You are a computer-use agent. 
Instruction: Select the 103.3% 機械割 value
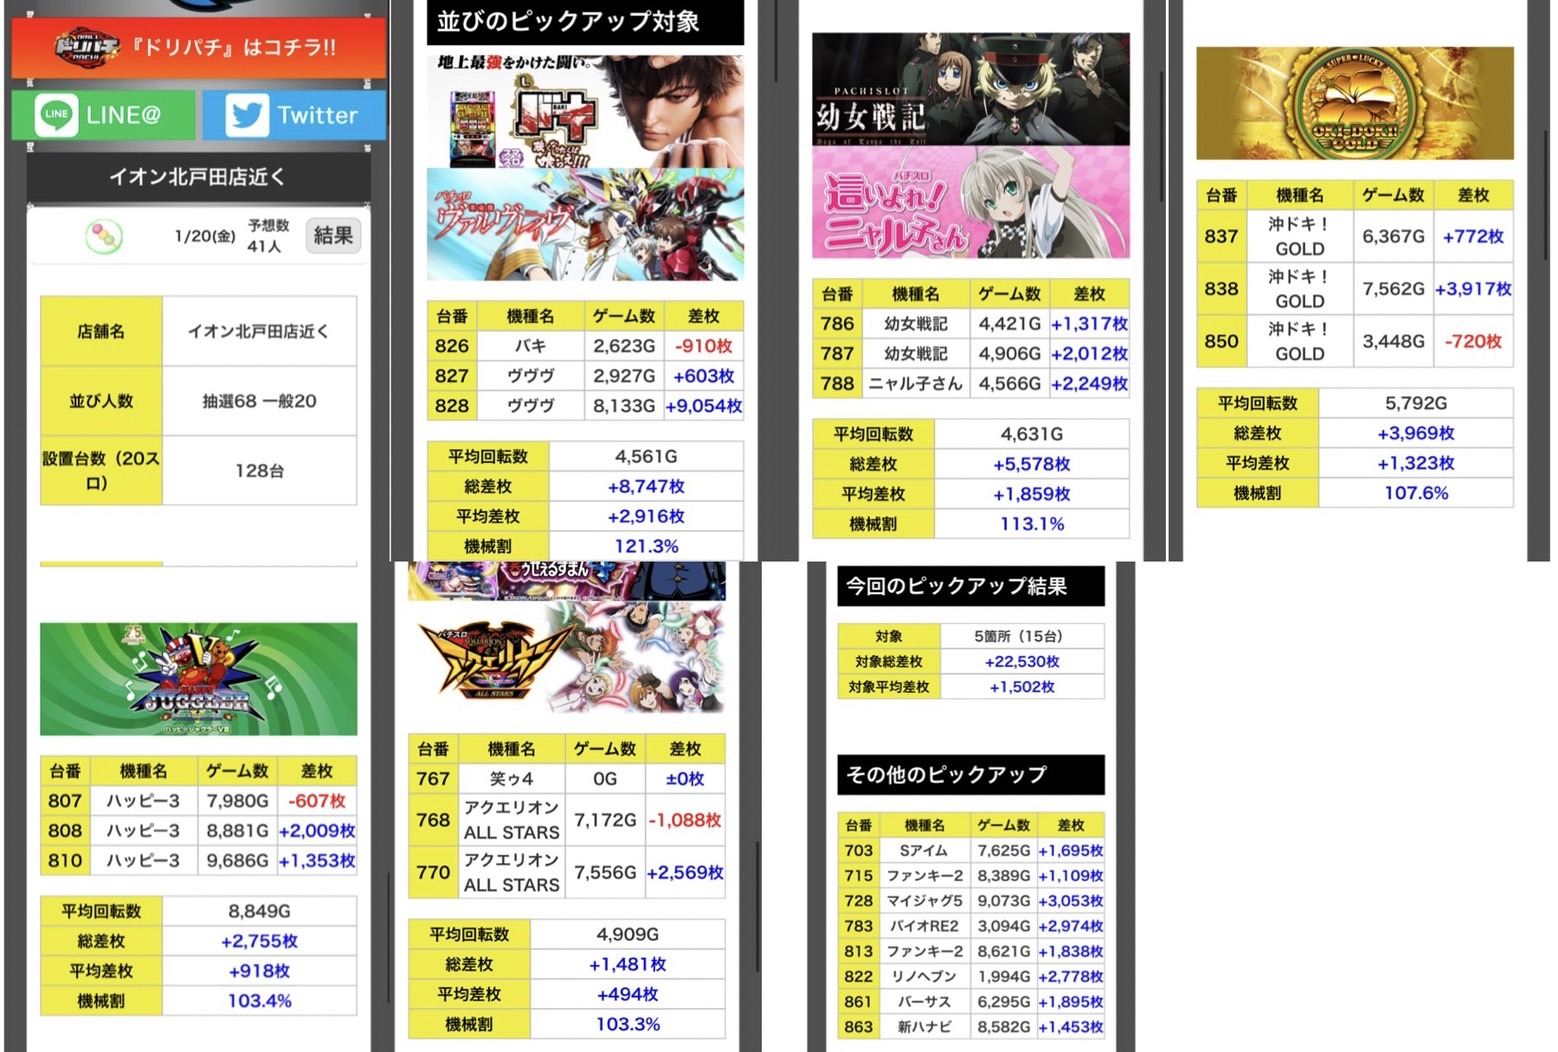628,1024
